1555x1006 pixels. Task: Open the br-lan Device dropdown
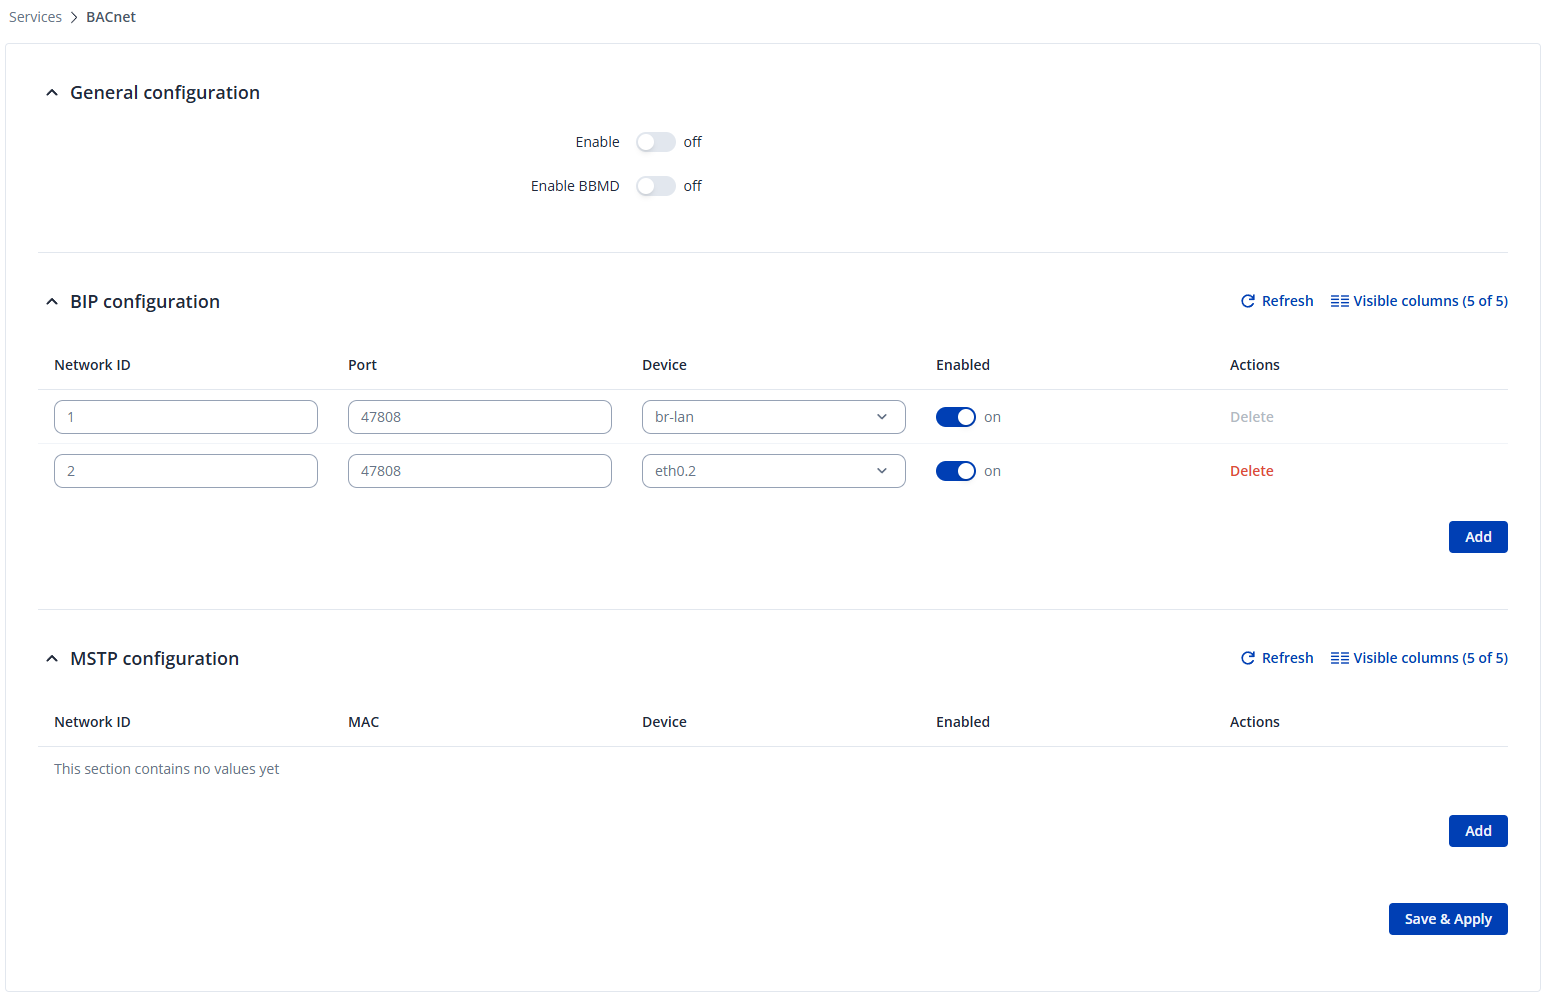click(773, 417)
